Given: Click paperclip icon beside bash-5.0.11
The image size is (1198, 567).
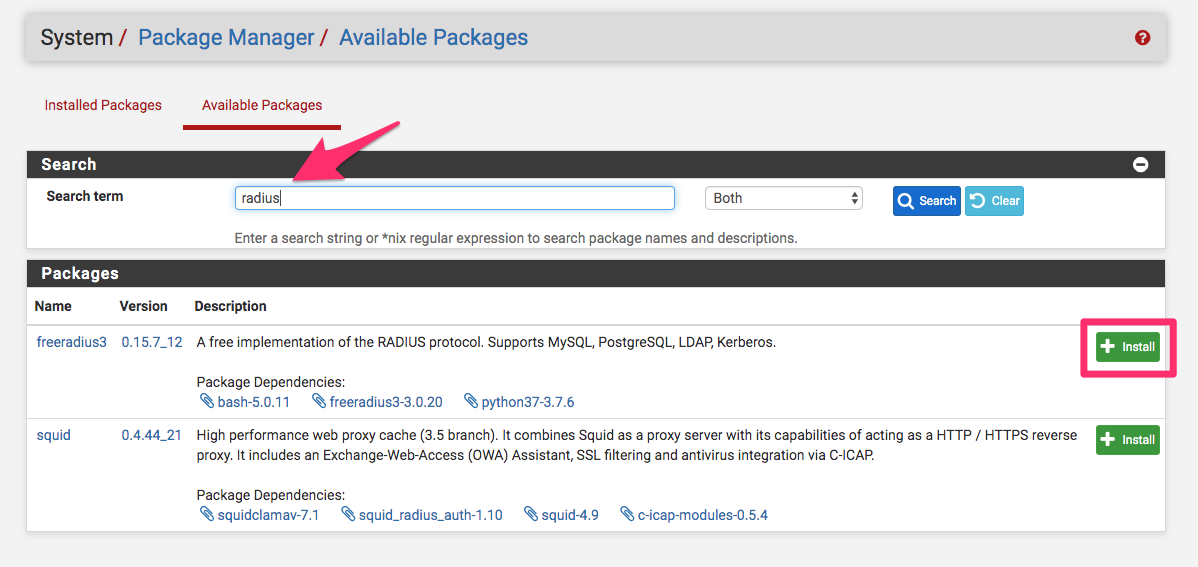Looking at the screenshot, I should tap(207, 401).
